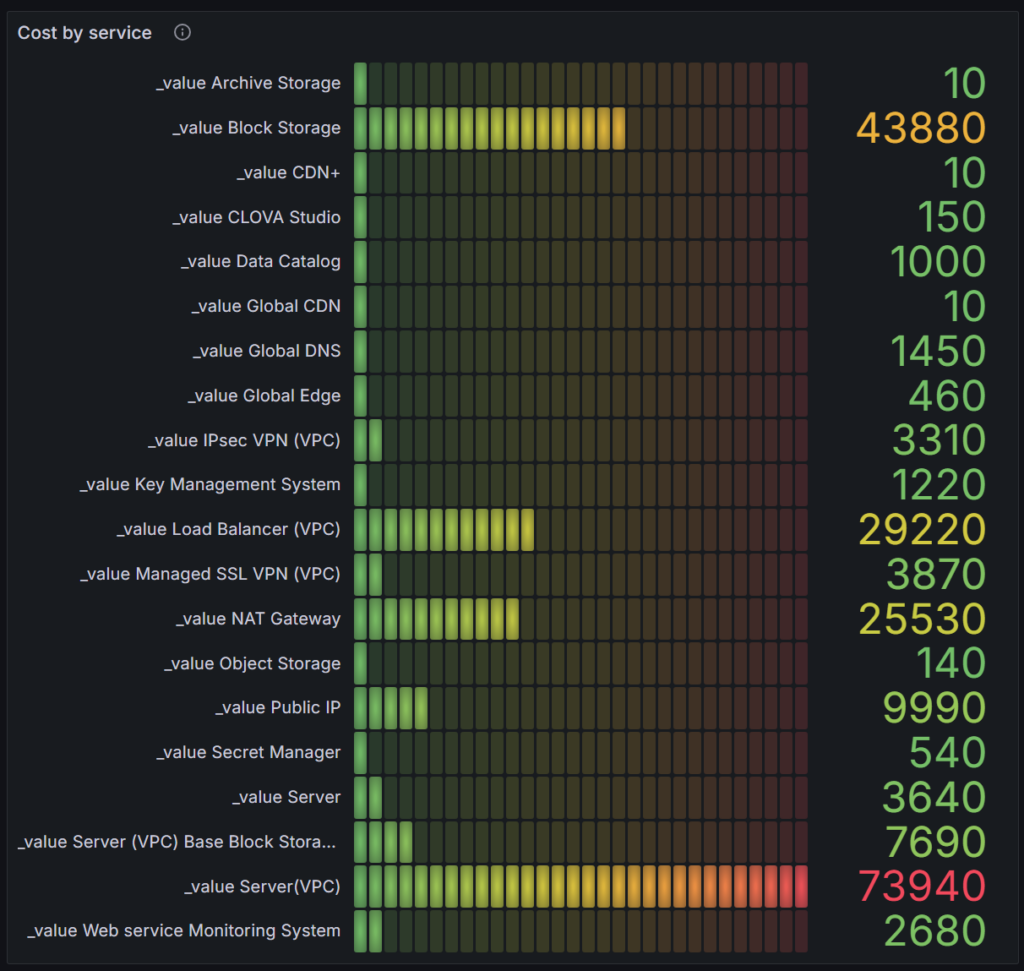Click the Load Balancer (VPC) label
Screen dimensions: 1024x971
point(228,529)
